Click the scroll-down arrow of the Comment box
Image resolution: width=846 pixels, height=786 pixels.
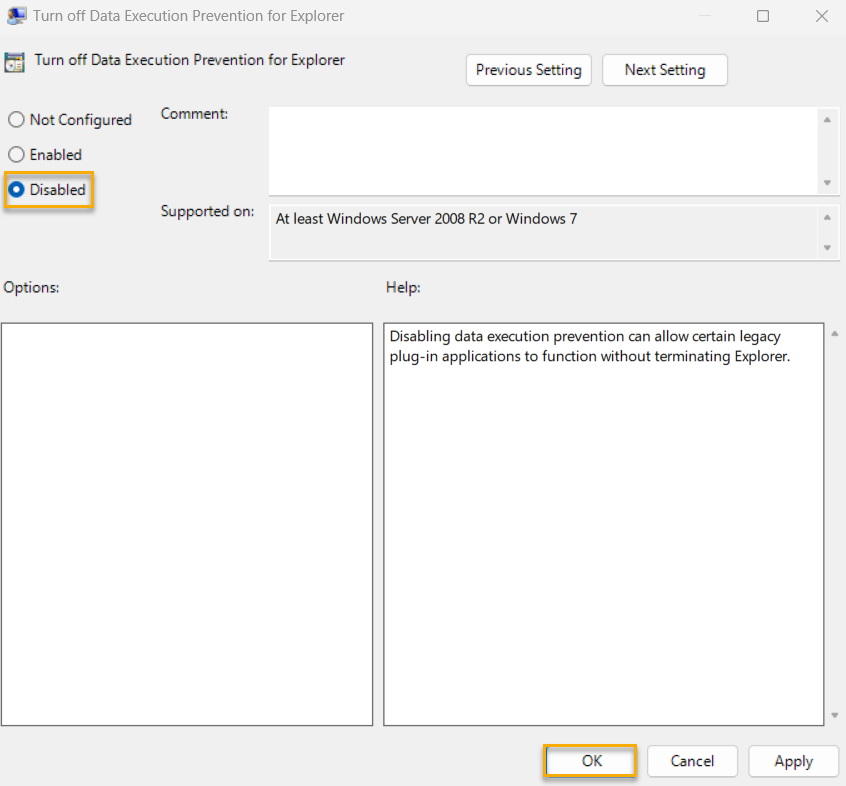(829, 183)
